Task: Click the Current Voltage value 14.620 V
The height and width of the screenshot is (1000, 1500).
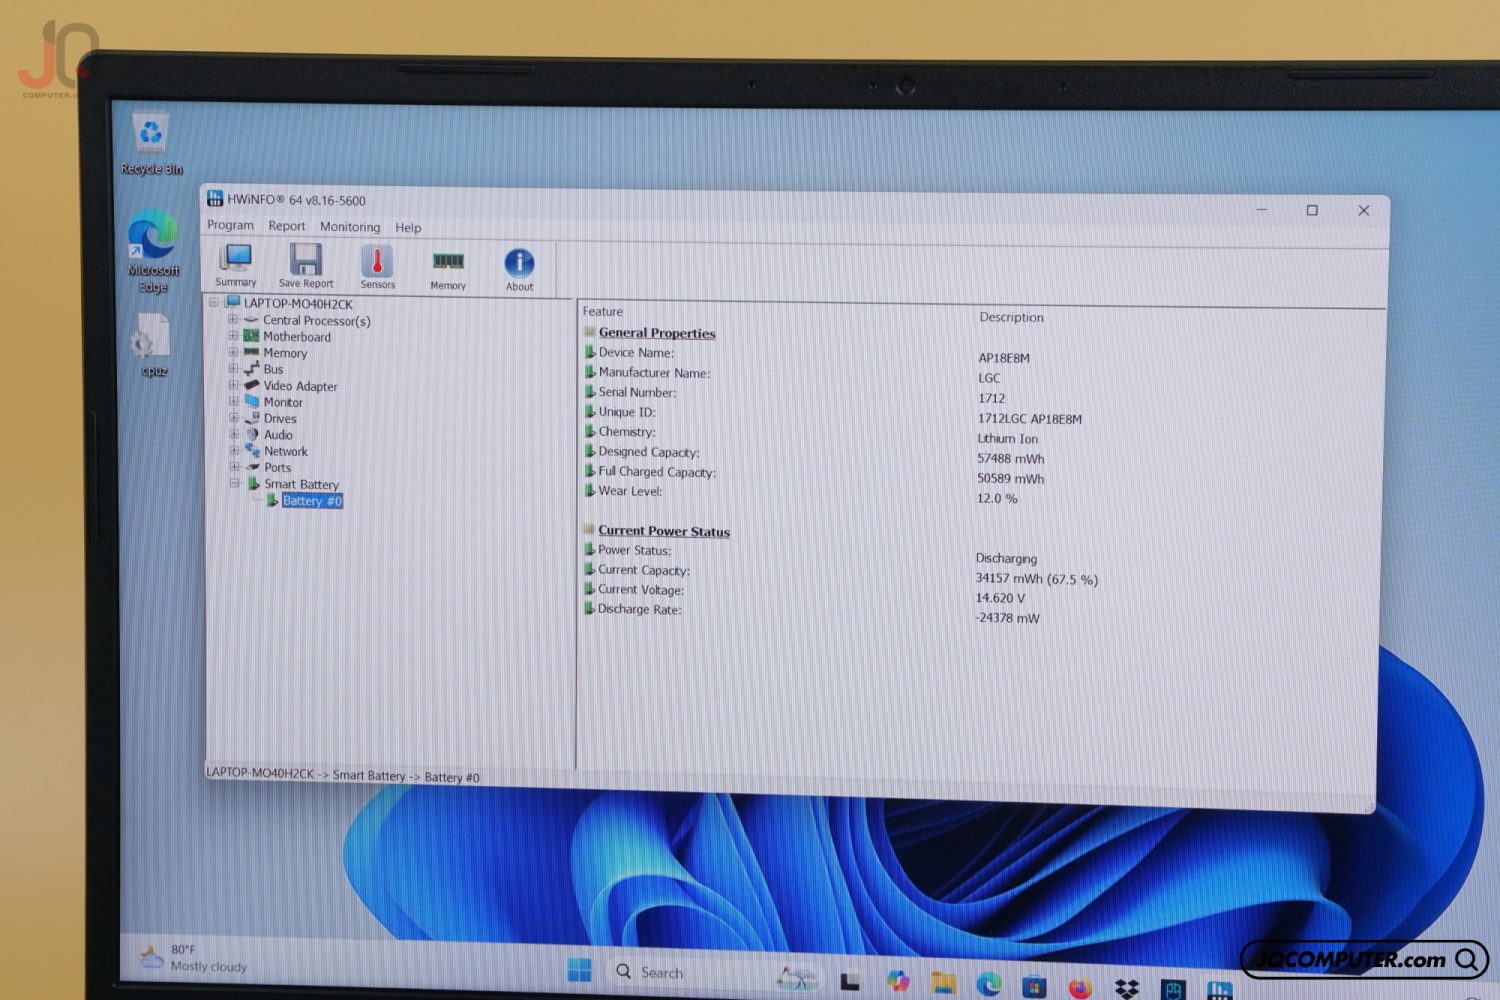Action: click(x=1000, y=598)
